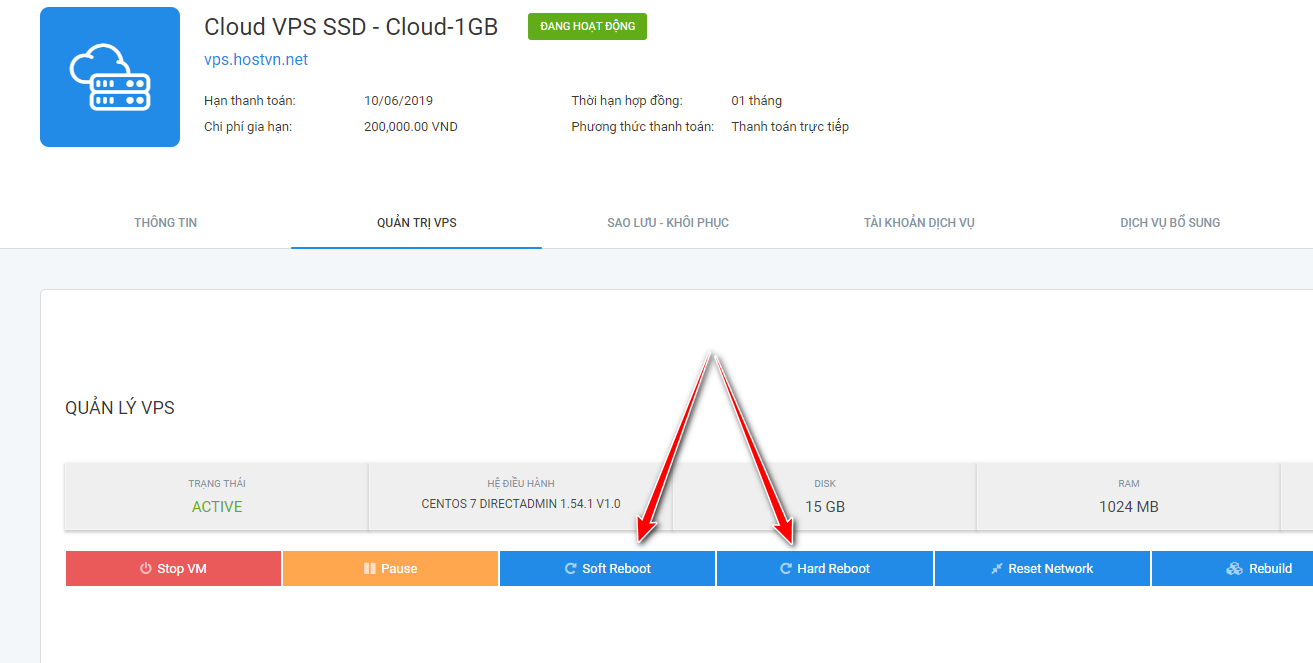Image resolution: width=1313 pixels, height=663 pixels.
Task: Click the blue cloud server logo
Action: point(110,77)
